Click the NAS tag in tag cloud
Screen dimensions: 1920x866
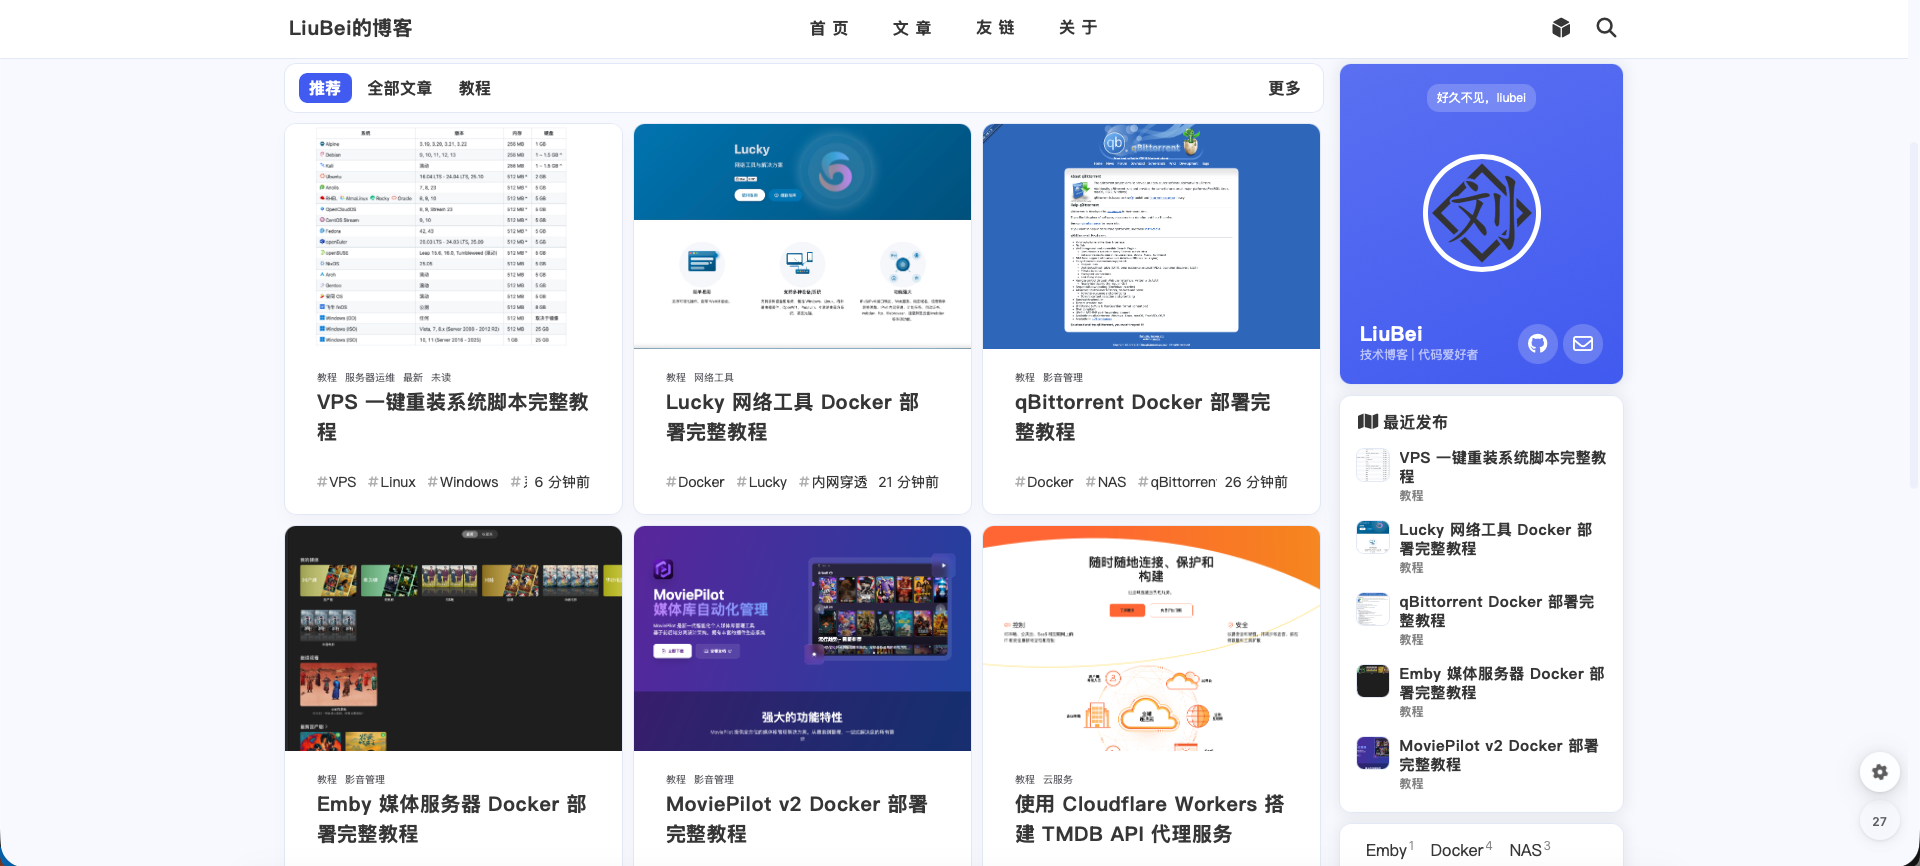click(1530, 850)
